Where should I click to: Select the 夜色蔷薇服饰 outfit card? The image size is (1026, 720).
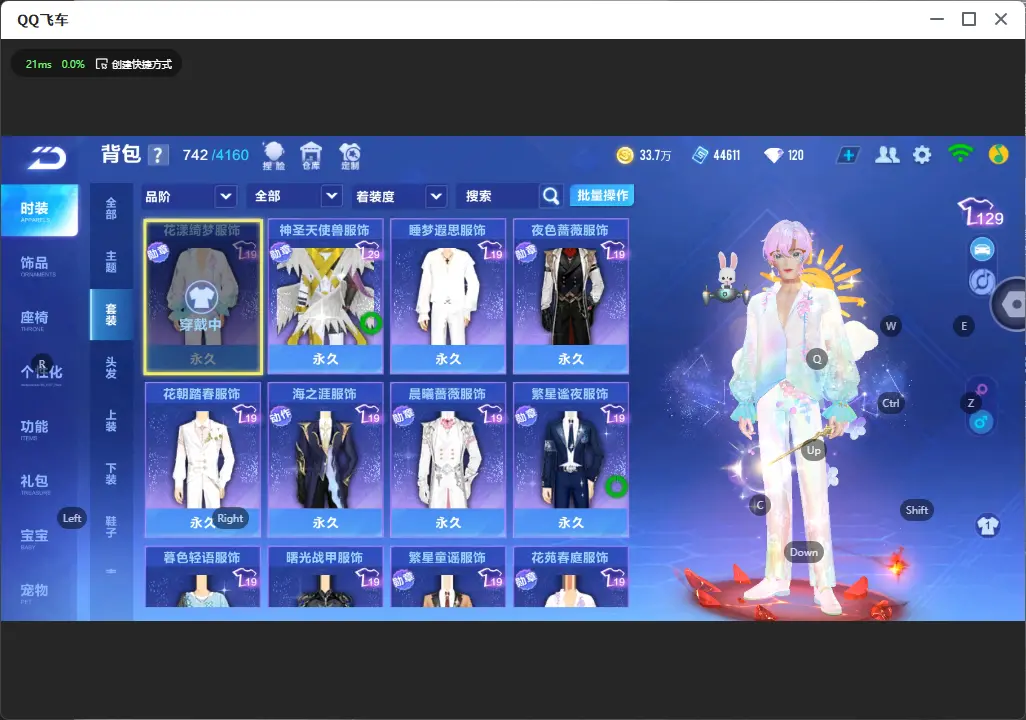(571, 297)
